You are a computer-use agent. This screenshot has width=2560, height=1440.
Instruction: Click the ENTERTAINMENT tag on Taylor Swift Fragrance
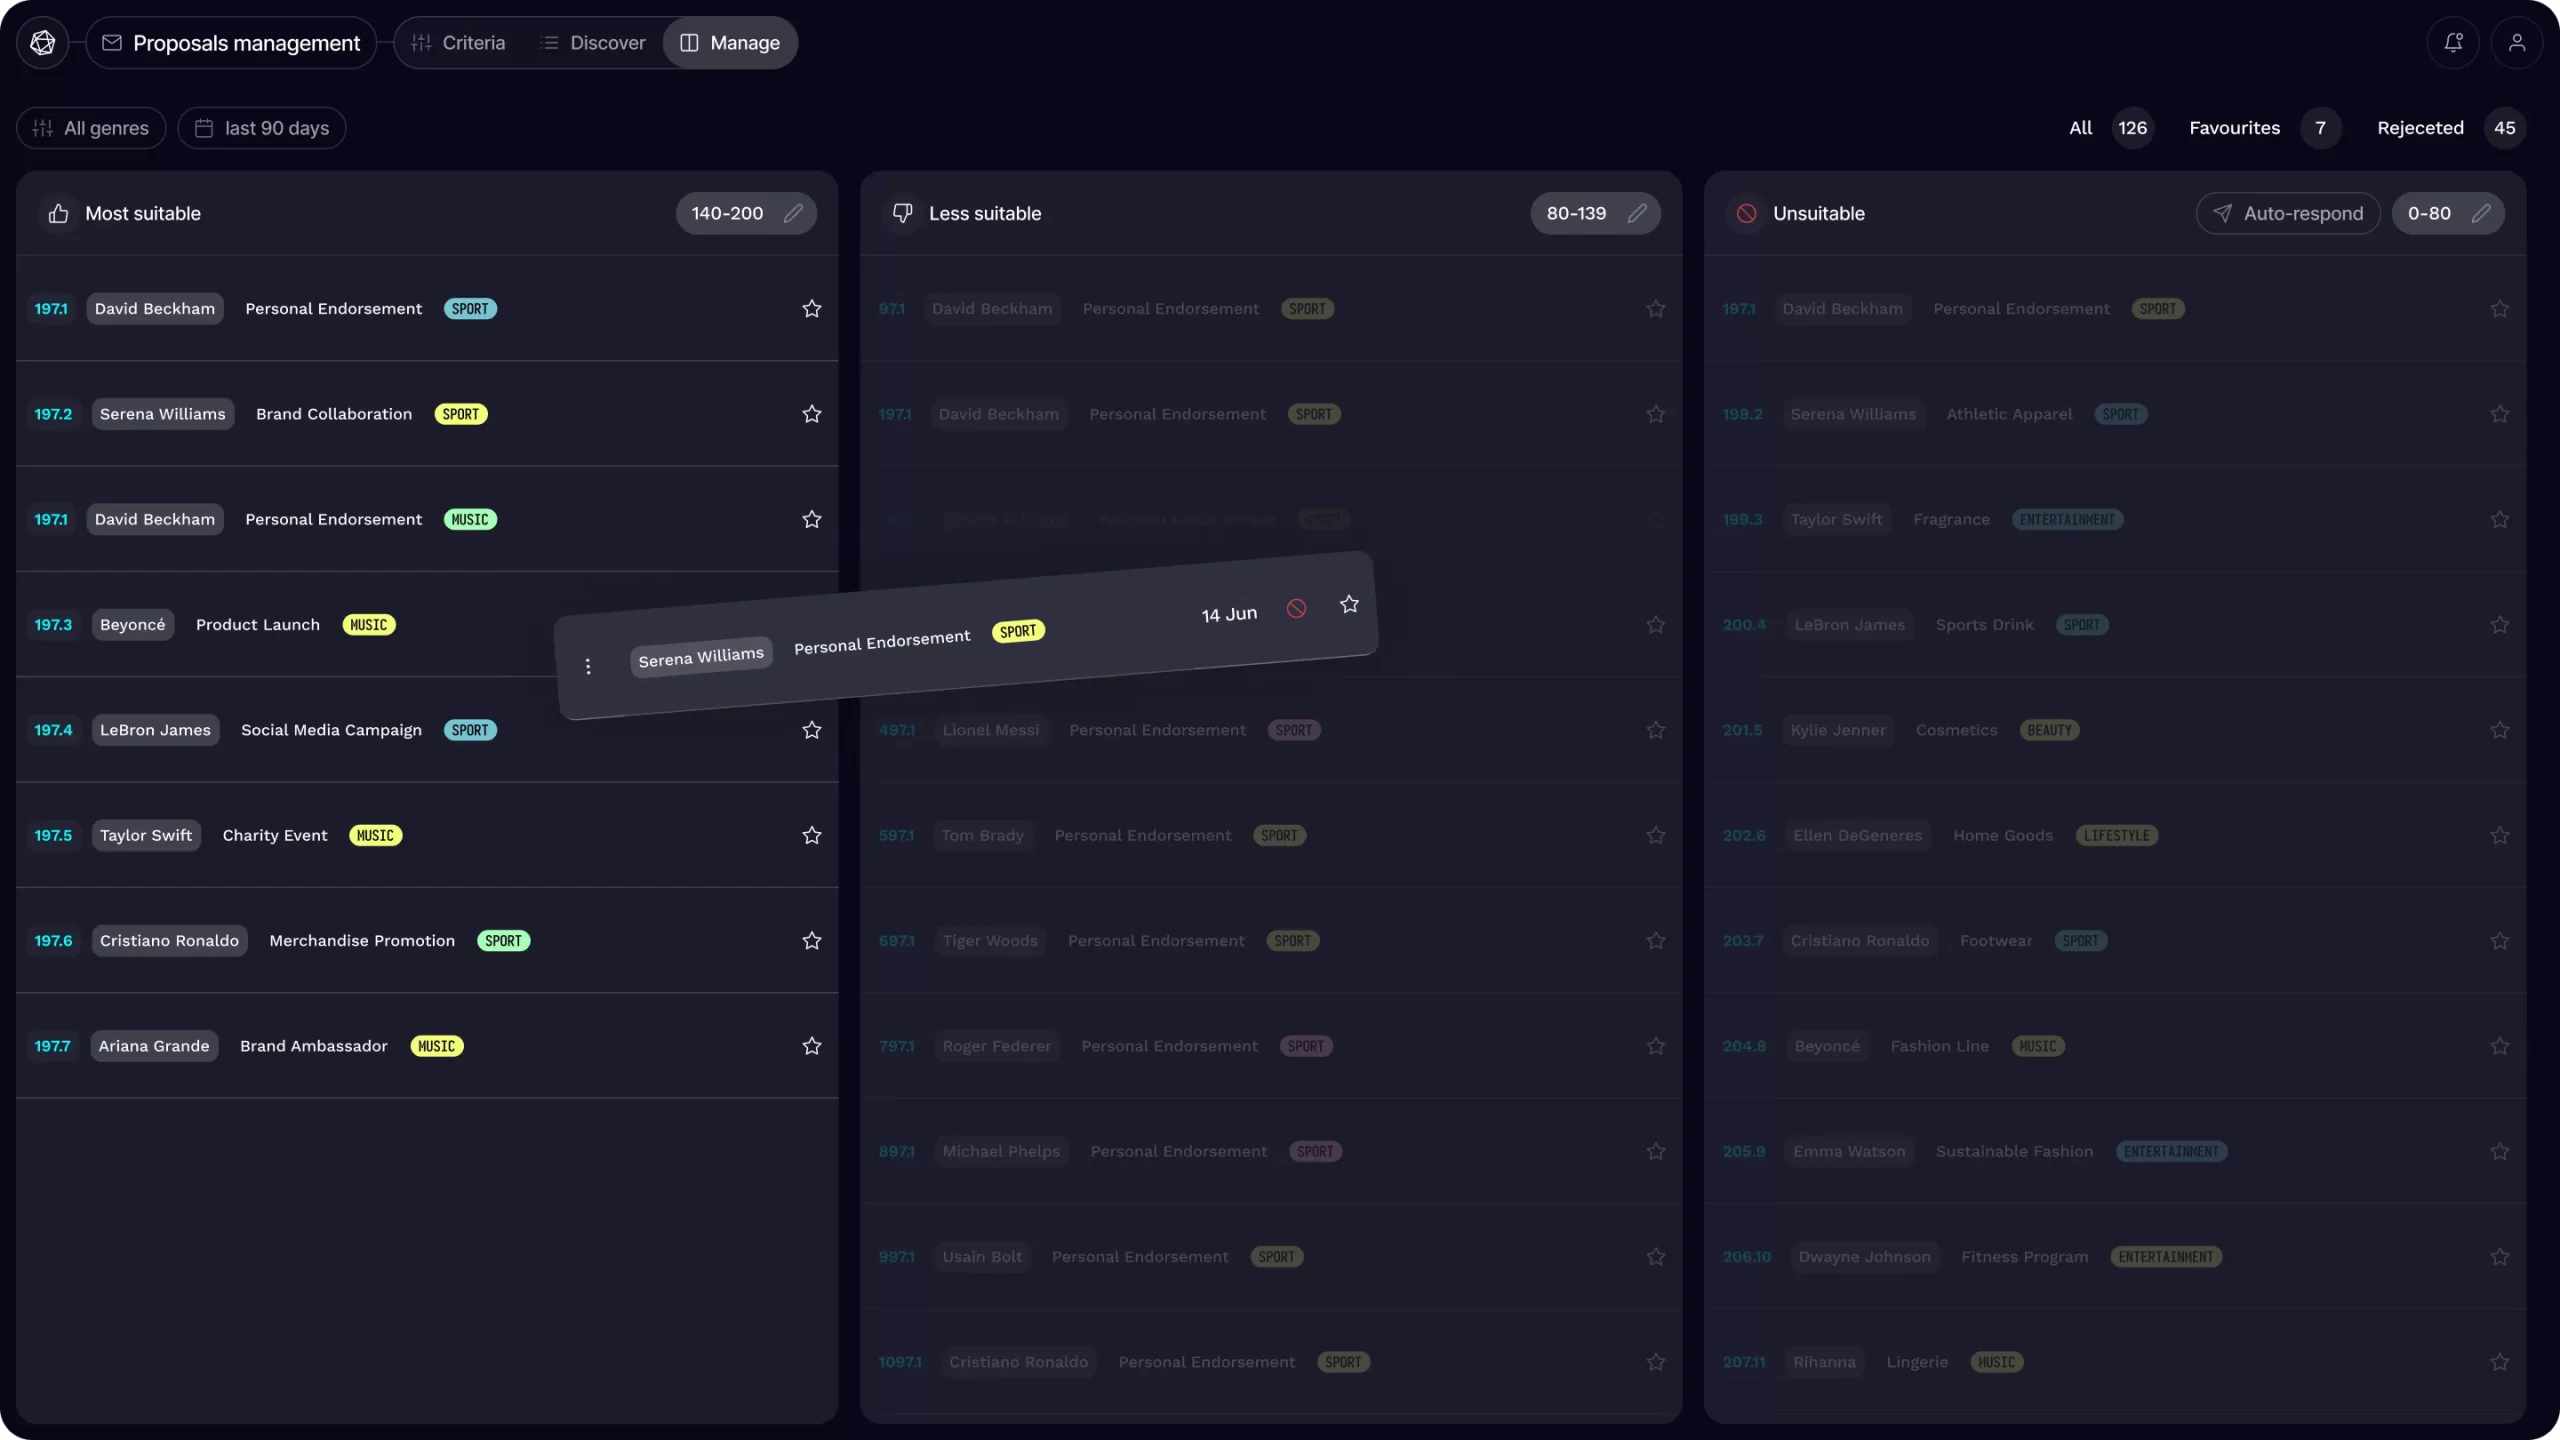click(2067, 519)
